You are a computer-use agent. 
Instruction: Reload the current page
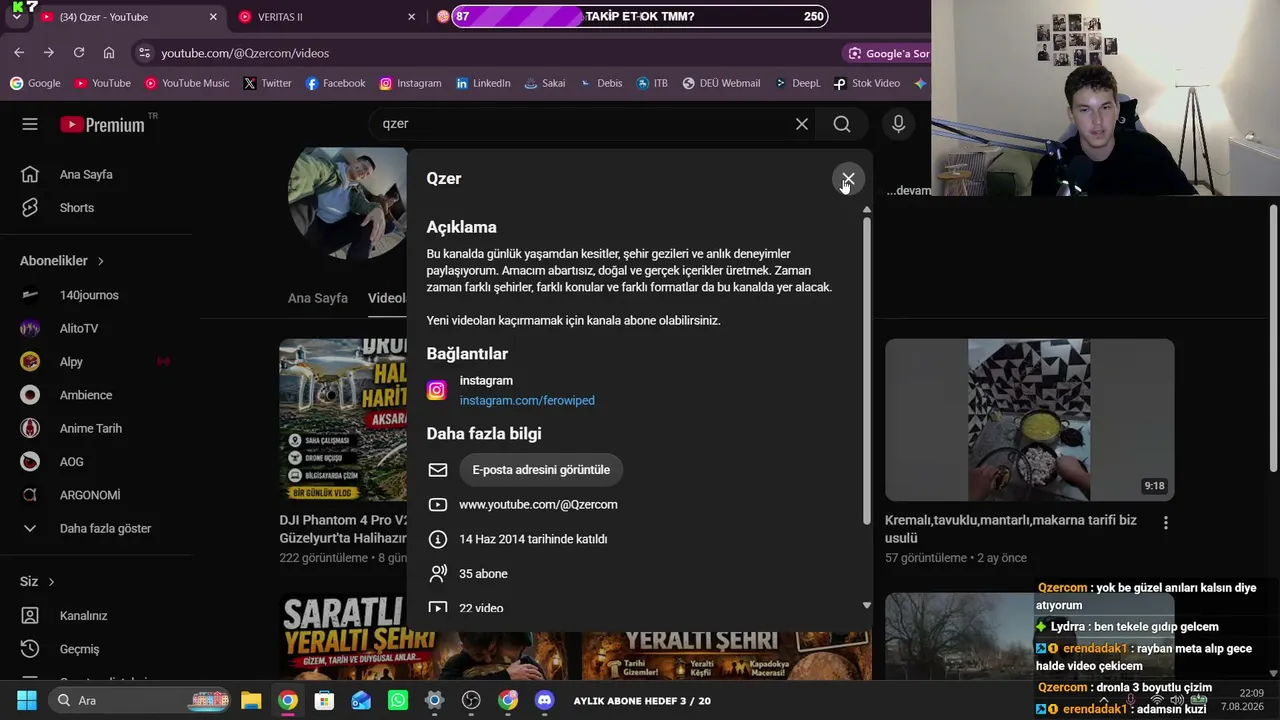[x=79, y=52]
